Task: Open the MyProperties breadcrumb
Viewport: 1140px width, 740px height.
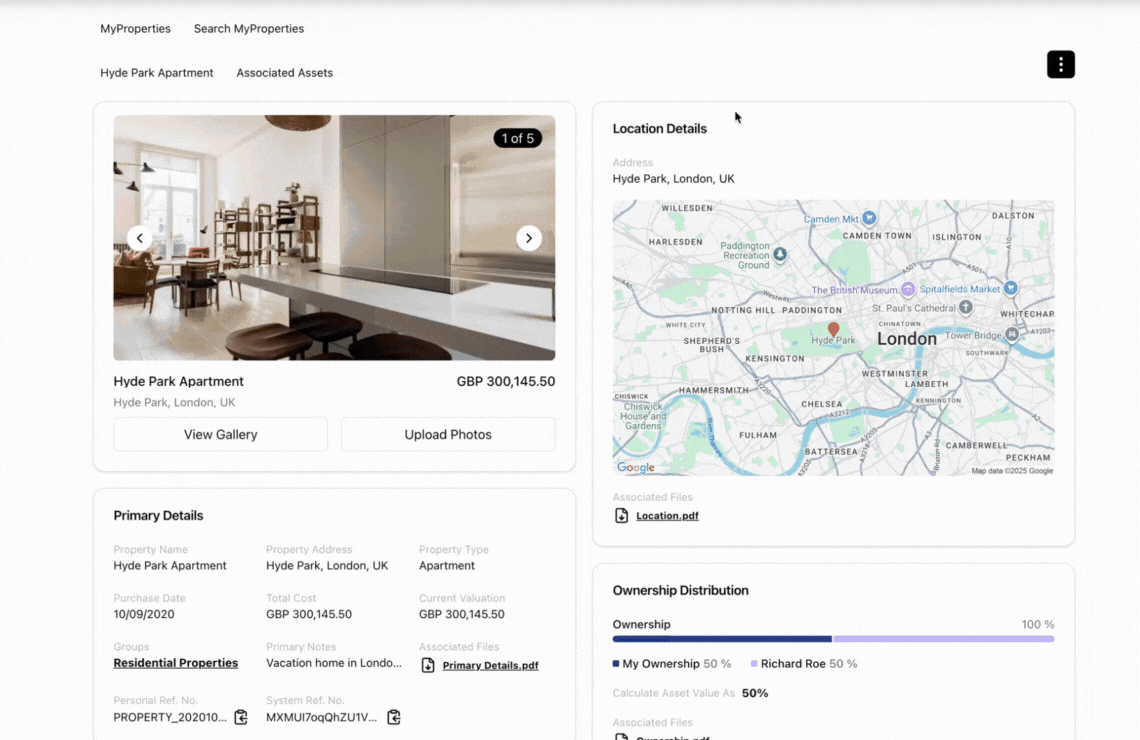Action: (x=135, y=29)
